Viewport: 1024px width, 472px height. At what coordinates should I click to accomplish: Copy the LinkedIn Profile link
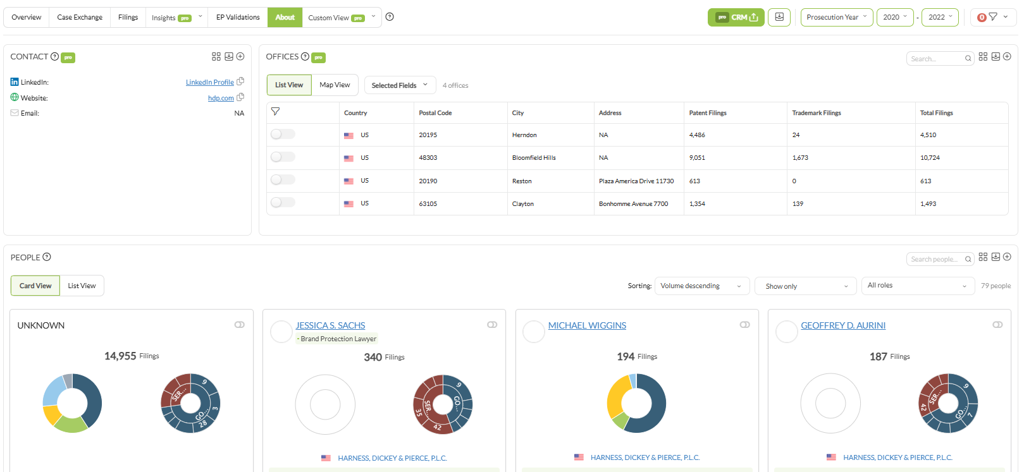pyautogui.click(x=240, y=82)
